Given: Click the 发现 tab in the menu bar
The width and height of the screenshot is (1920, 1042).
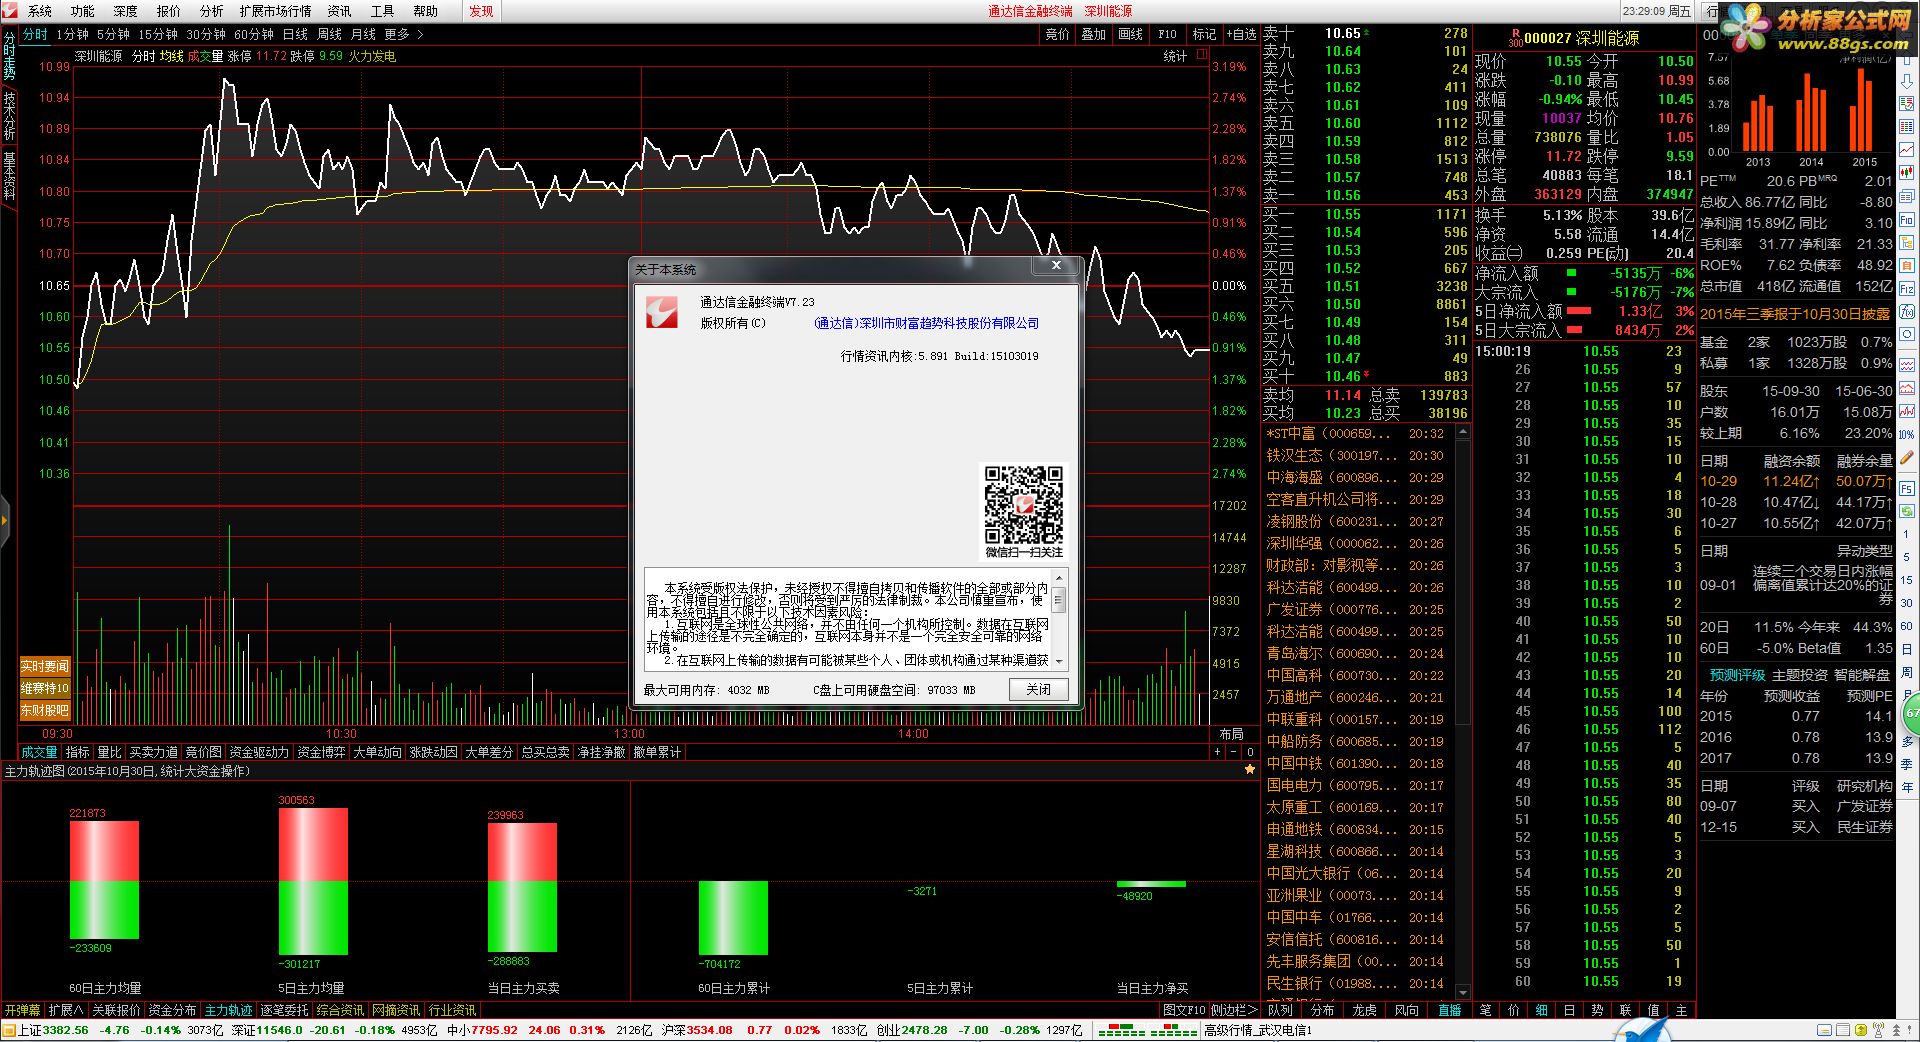Looking at the screenshot, I should click(482, 11).
